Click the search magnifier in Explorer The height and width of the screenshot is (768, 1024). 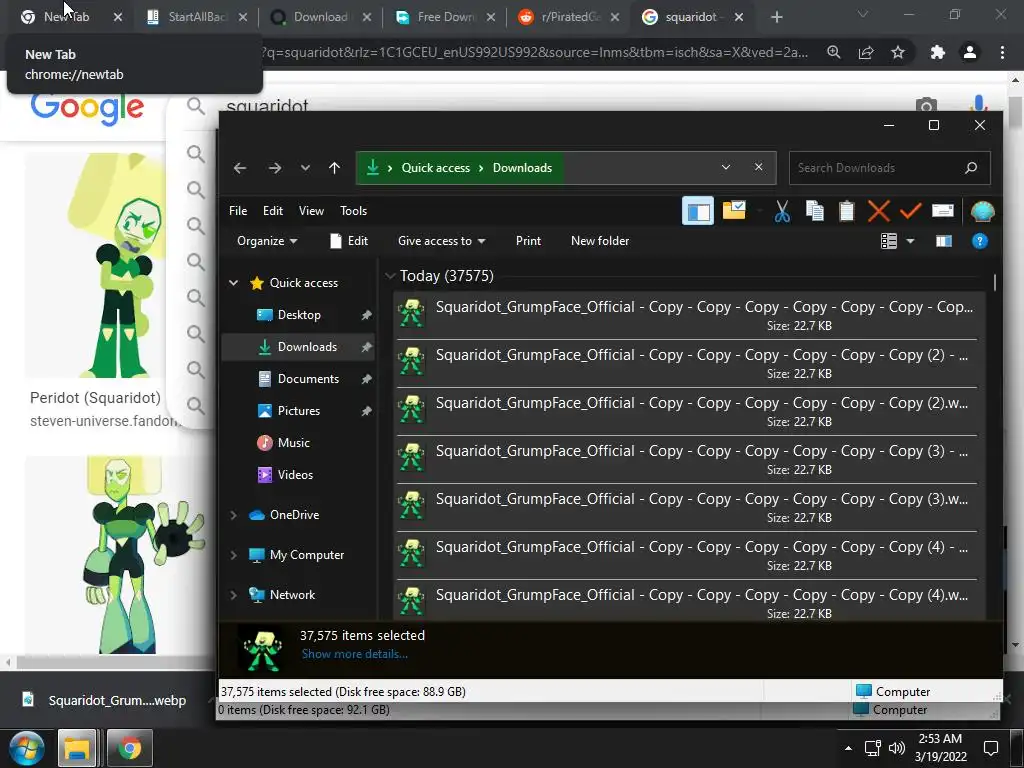point(971,168)
